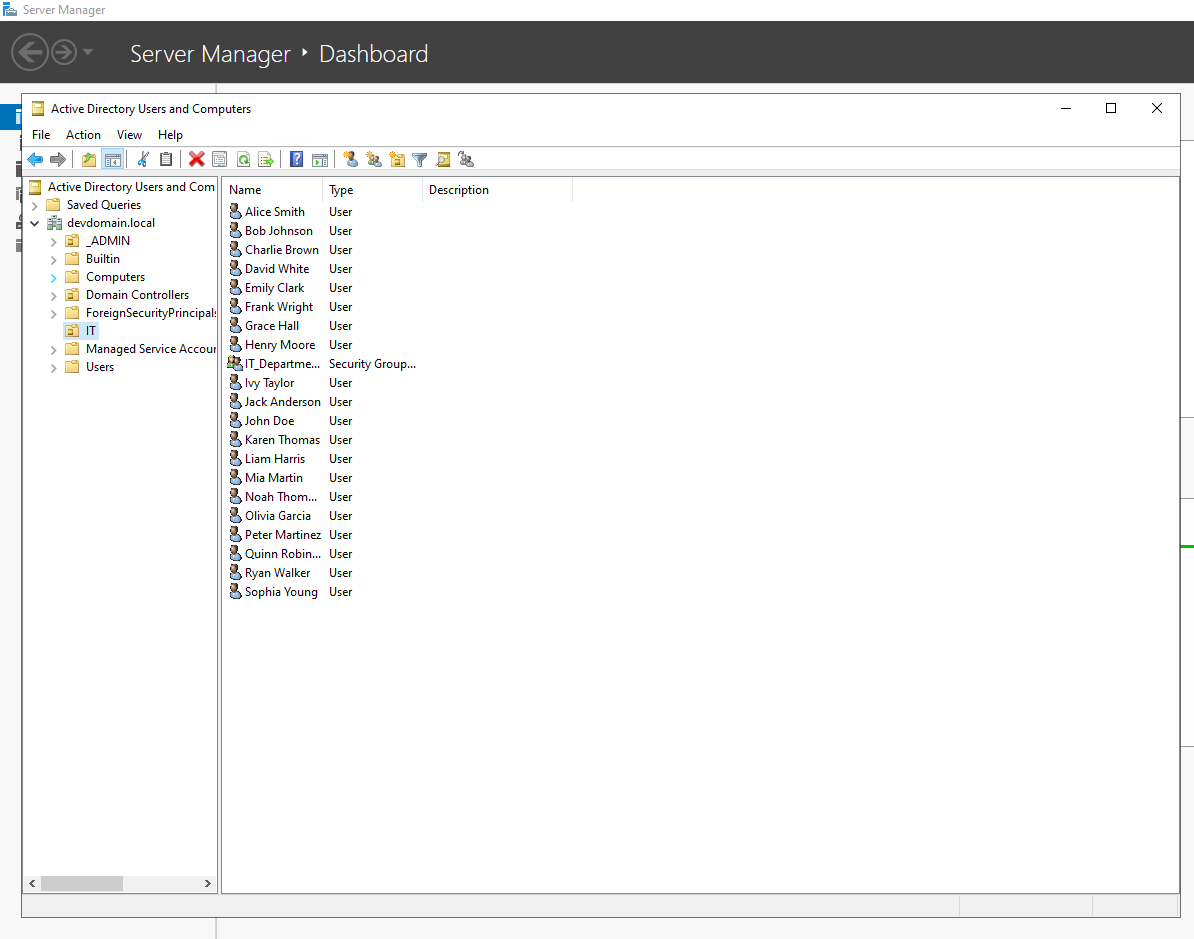Viewport: 1194px width, 939px height.
Task: Create a new user with toolbar icon
Action: coord(350,159)
